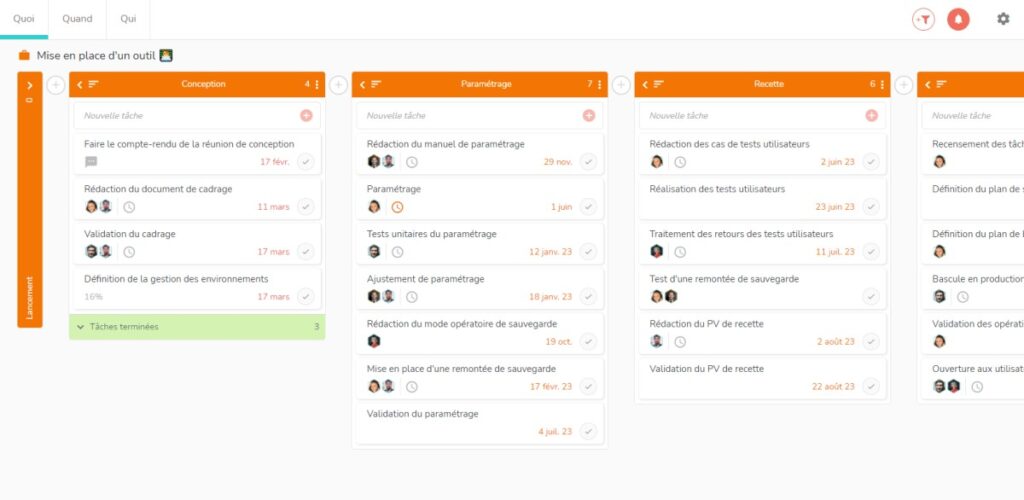The image size is (1024, 500).
Task: Click clock icon on Bascule en production card
Action: click(963, 297)
